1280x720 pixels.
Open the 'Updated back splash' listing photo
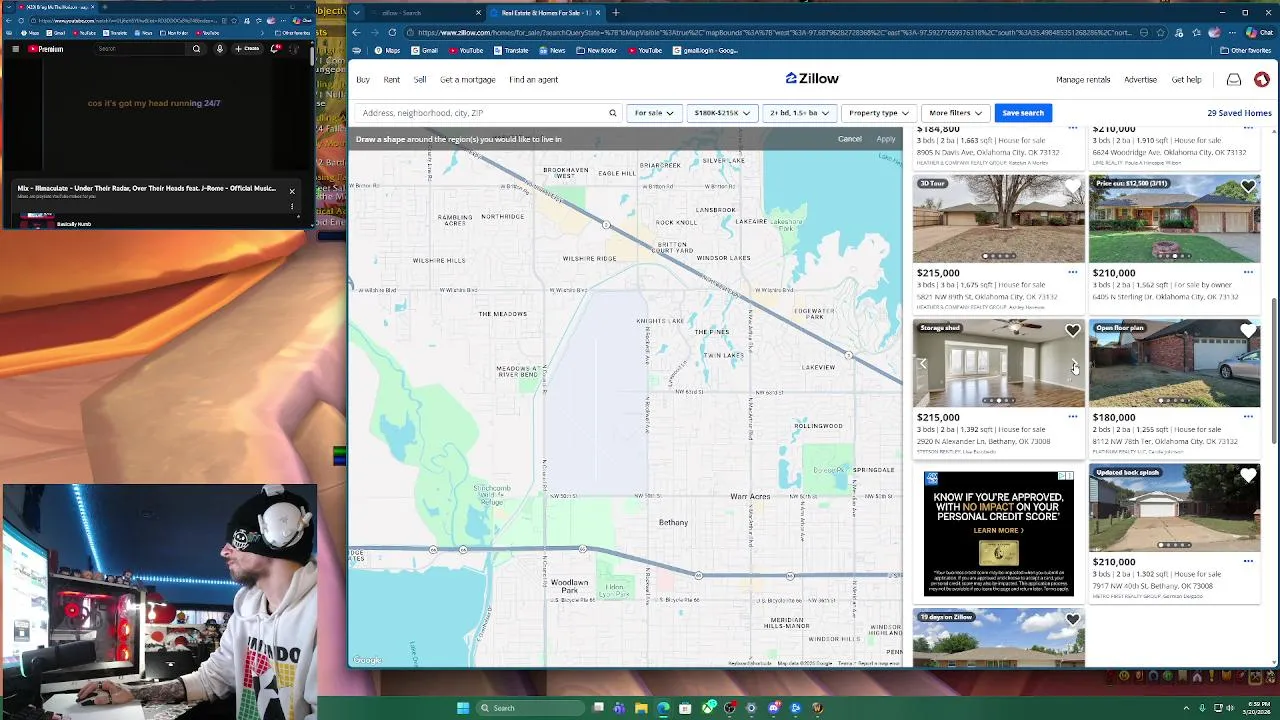click(x=1174, y=508)
